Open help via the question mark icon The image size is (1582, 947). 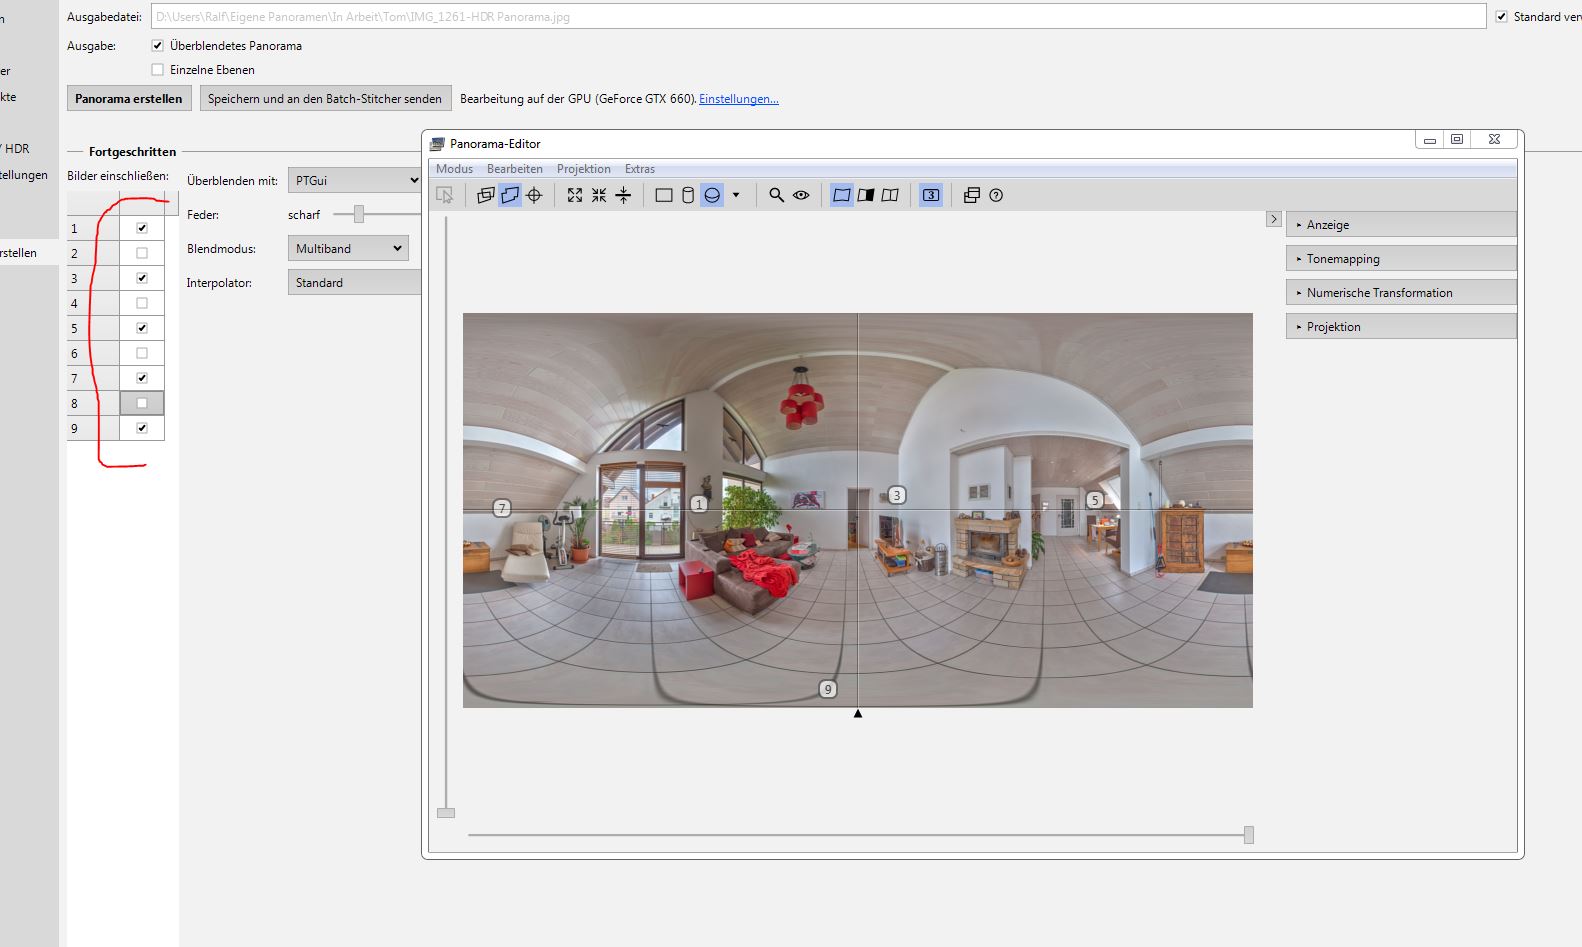pyautogui.click(x=996, y=195)
